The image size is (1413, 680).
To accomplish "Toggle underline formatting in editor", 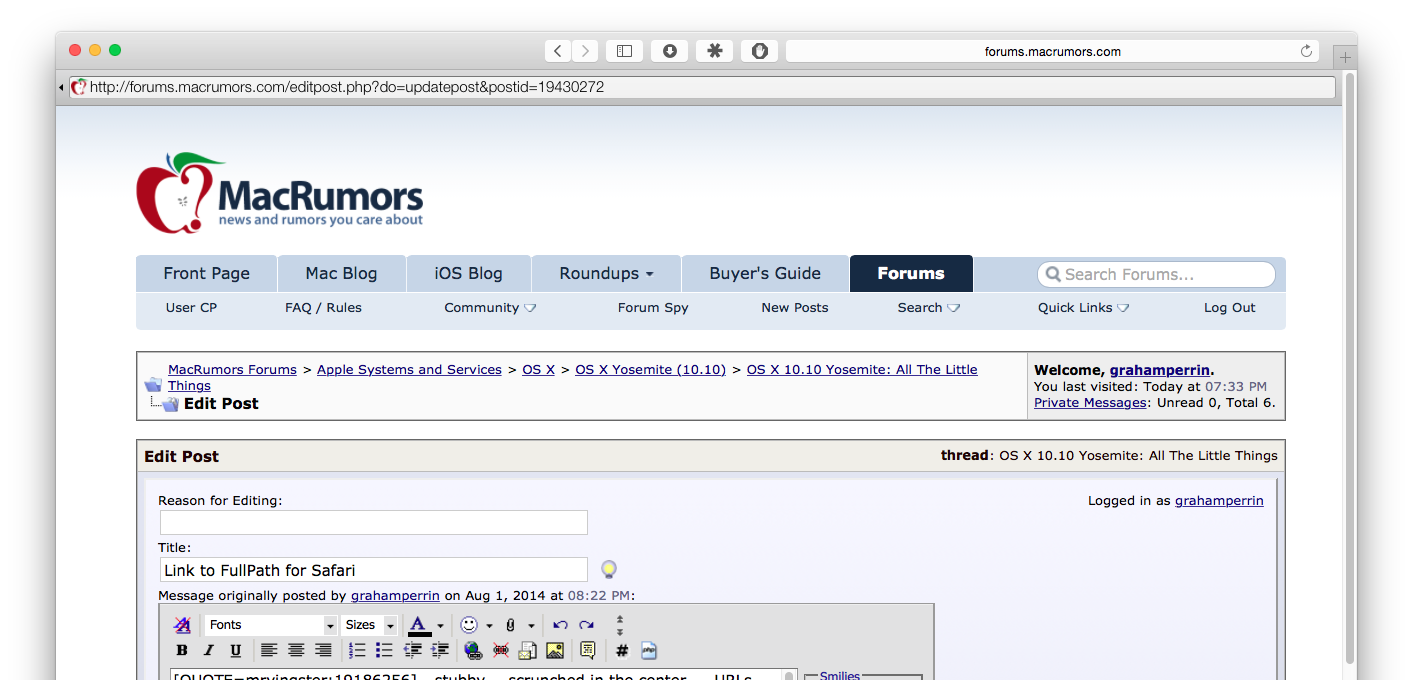I will pyautogui.click(x=236, y=651).
